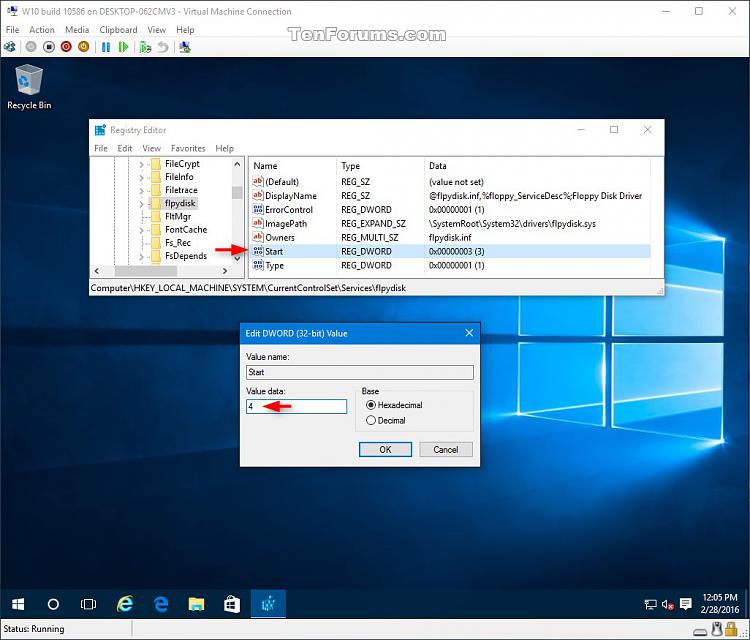
Task: Click the Value data input field
Action: [x=297, y=407]
